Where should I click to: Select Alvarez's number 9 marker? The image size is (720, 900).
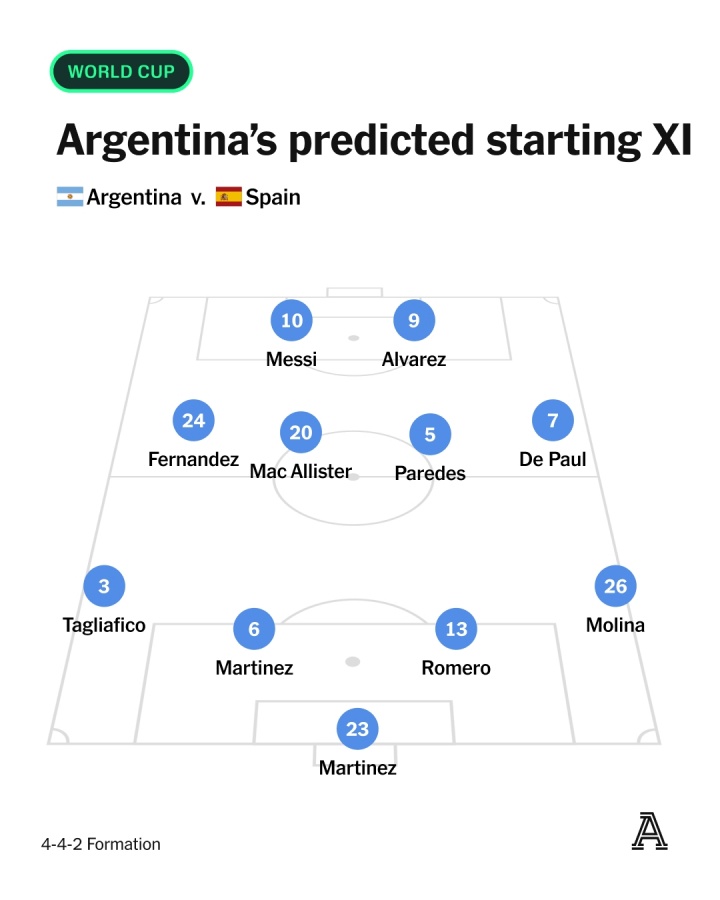coord(414,320)
